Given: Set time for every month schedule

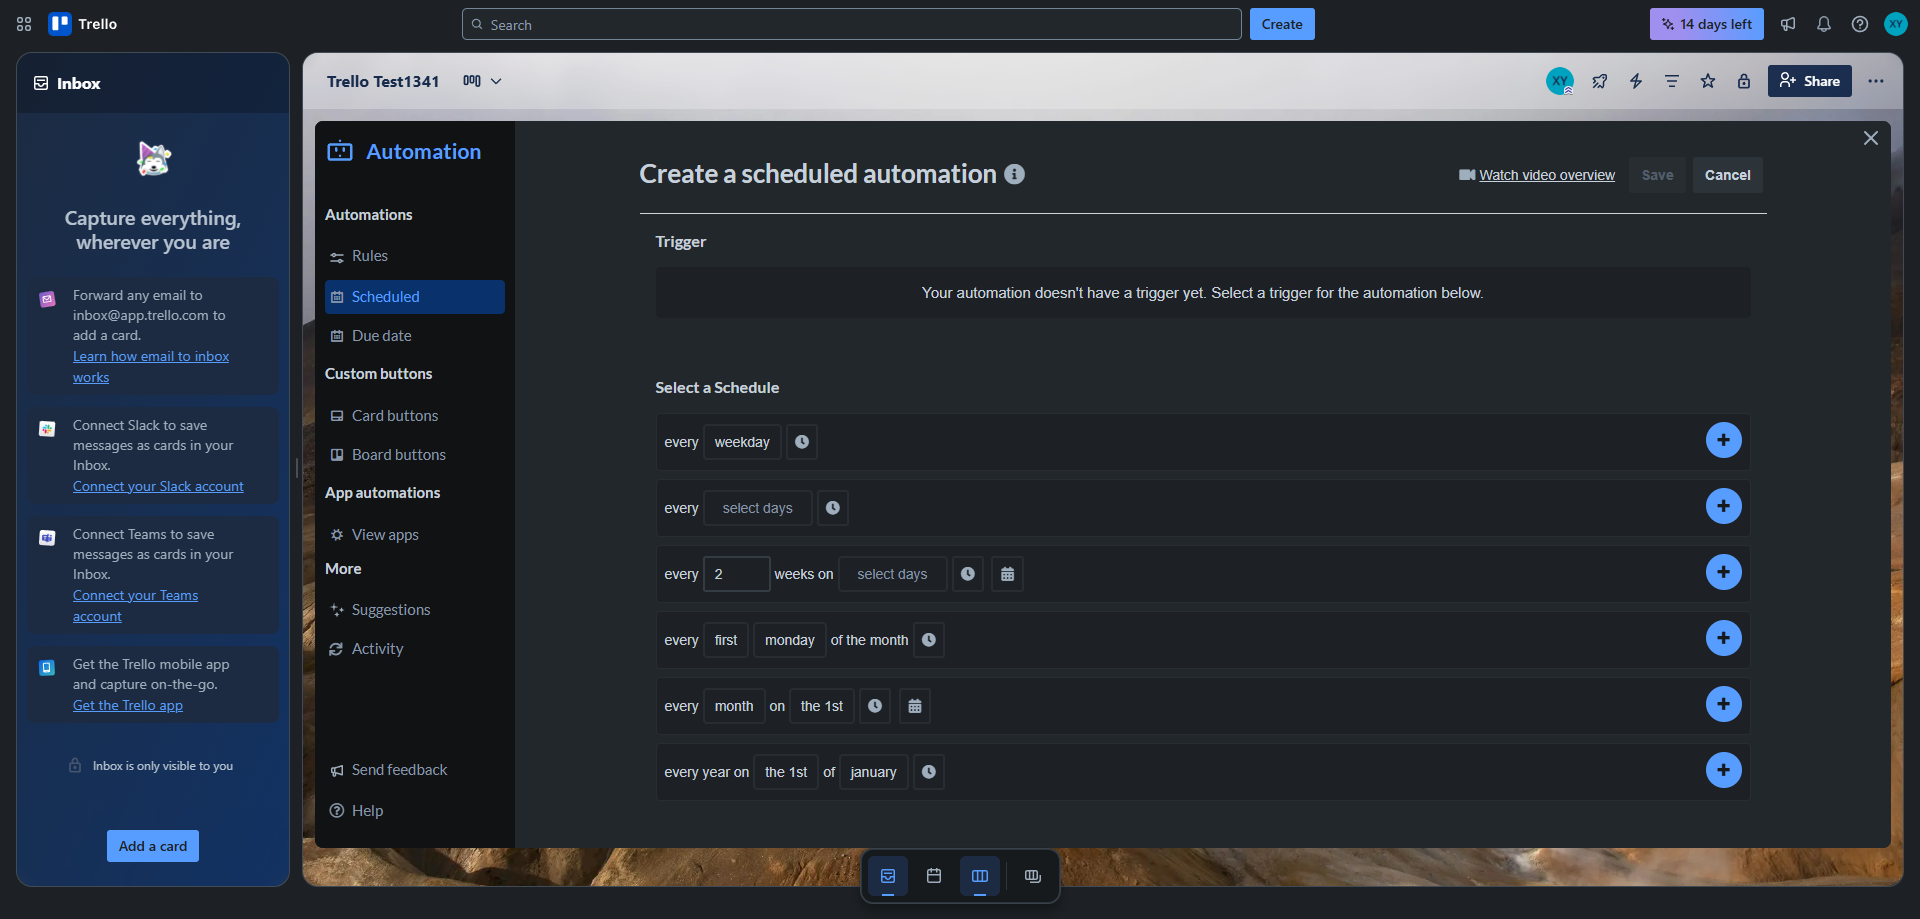Looking at the screenshot, I should (875, 706).
